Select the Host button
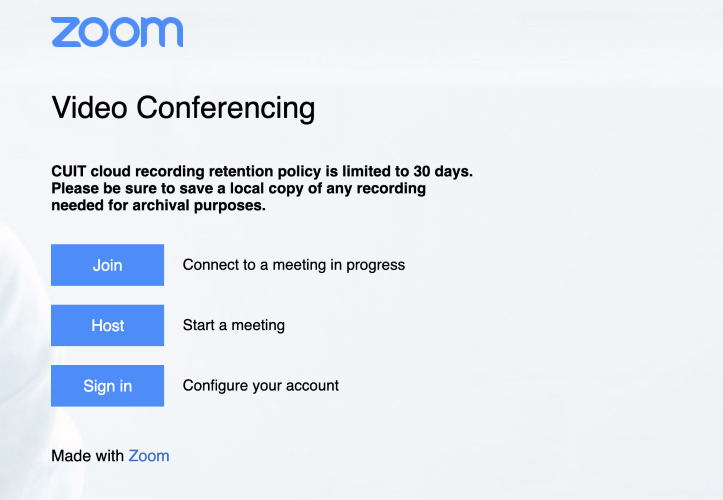This screenshot has height=500, width=723. pos(107,325)
